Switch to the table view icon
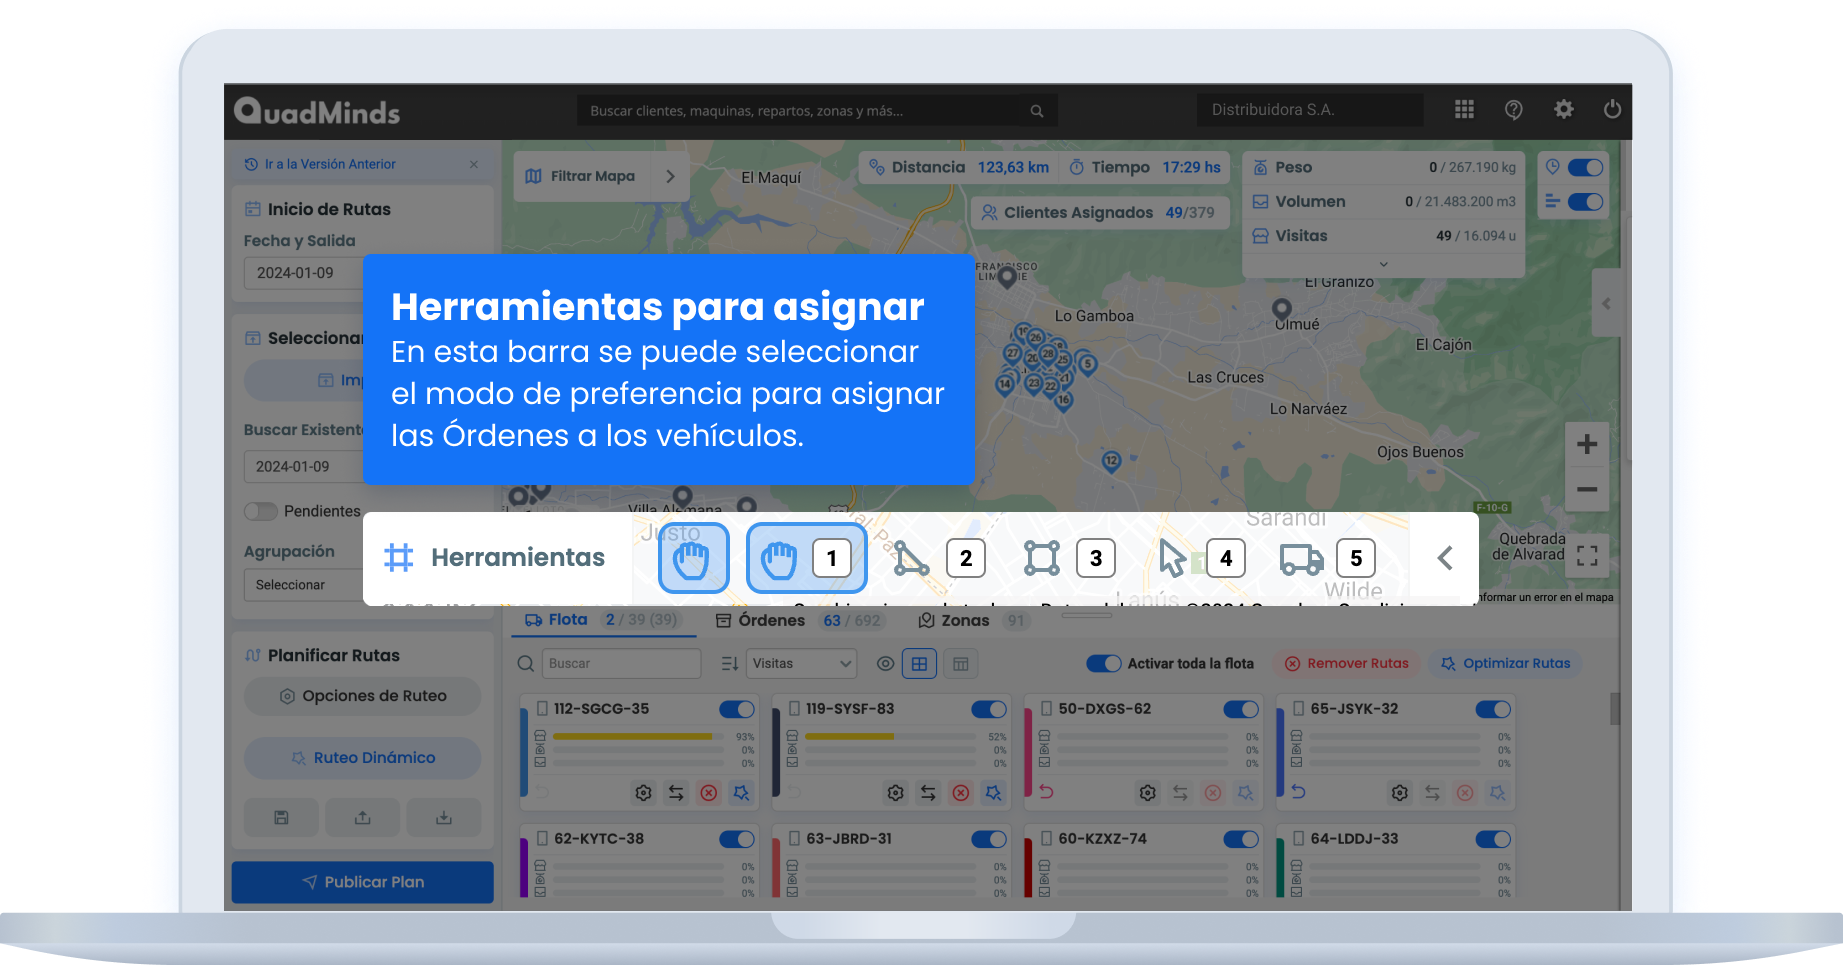The image size is (1843, 972). [x=961, y=663]
